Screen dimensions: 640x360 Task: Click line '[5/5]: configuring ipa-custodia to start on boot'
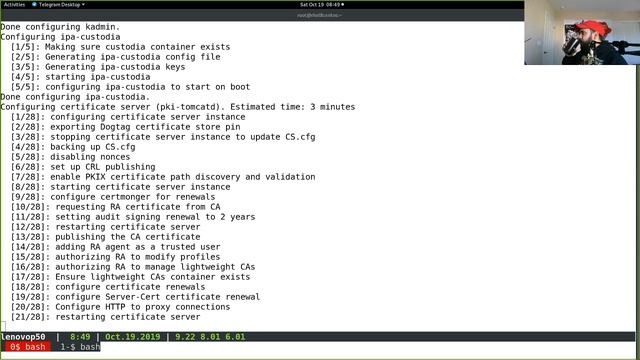pyautogui.click(x=130, y=87)
